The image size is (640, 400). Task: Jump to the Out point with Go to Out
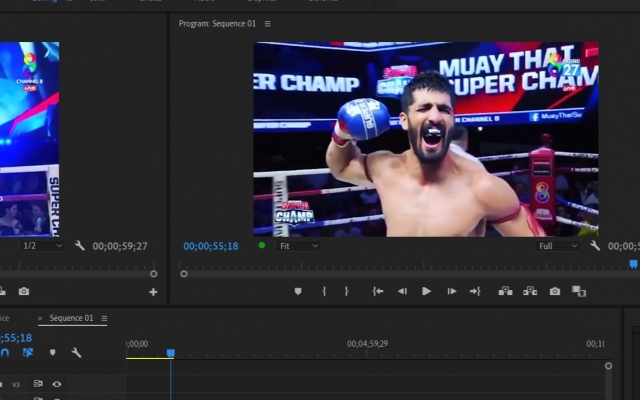pyautogui.click(x=475, y=291)
